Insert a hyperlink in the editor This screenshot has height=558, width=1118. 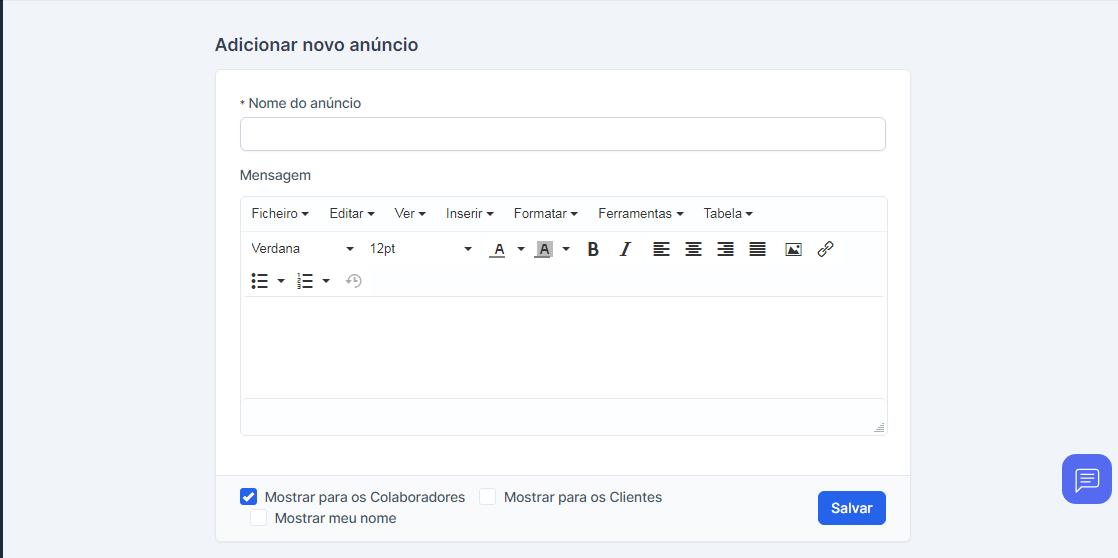825,249
